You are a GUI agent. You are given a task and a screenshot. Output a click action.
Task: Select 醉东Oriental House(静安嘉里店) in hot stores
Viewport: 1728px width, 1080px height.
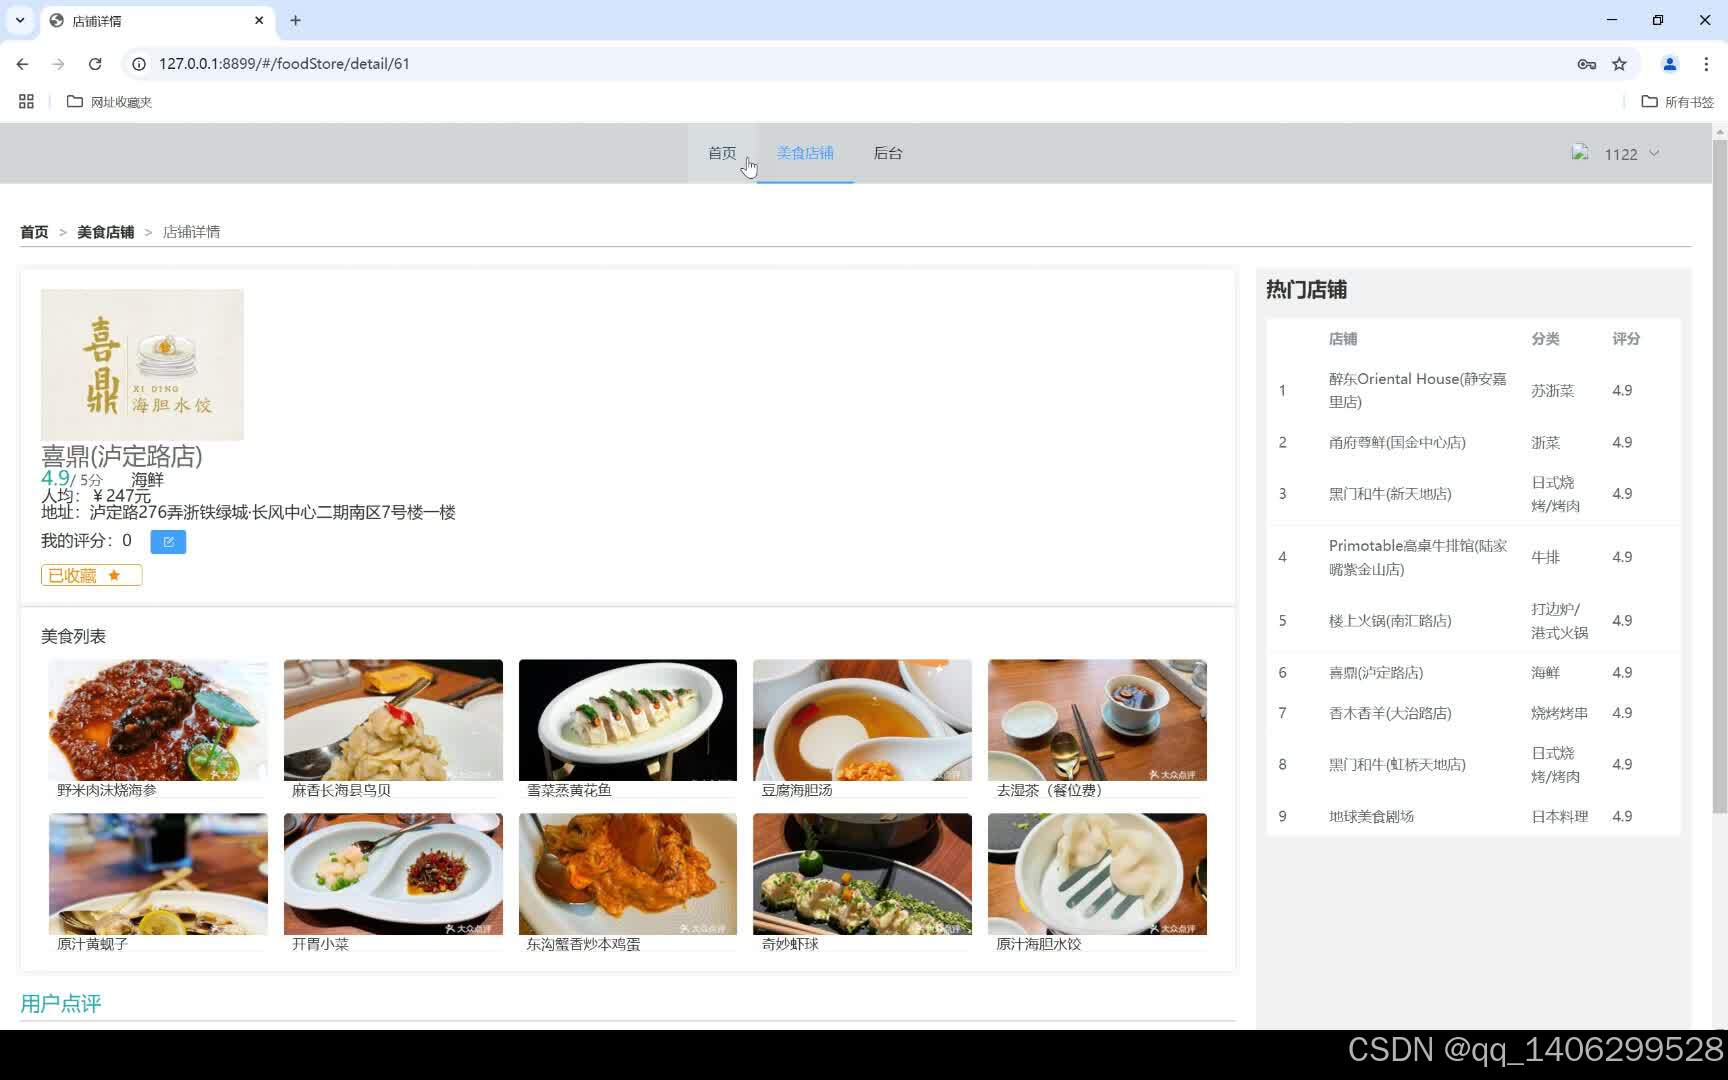point(1418,390)
